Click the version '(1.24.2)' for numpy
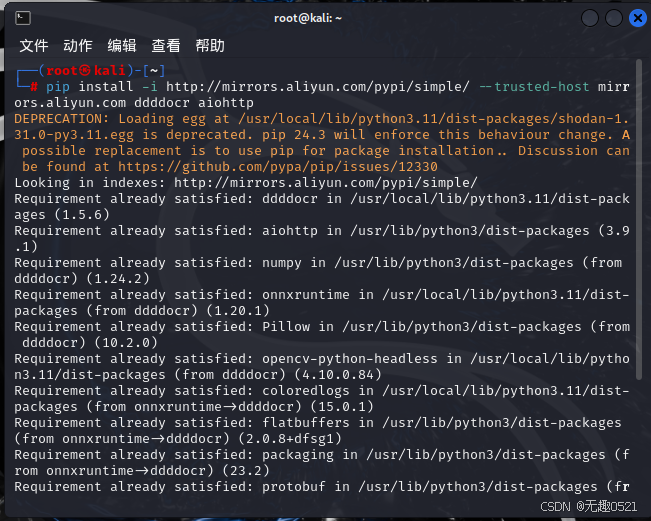Viewport: 651px width, 521px height. click(118, 279)
